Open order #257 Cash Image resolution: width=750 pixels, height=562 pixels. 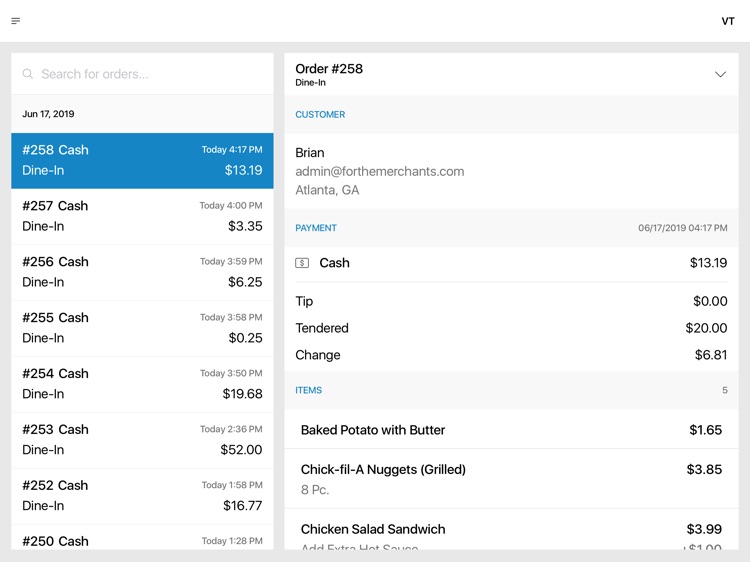[143, 216]
